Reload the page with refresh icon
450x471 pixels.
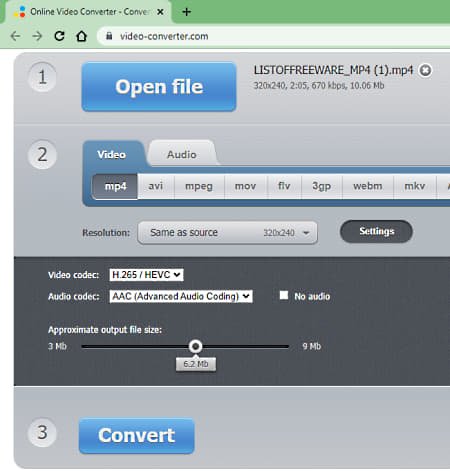click(x=59, y=36)
